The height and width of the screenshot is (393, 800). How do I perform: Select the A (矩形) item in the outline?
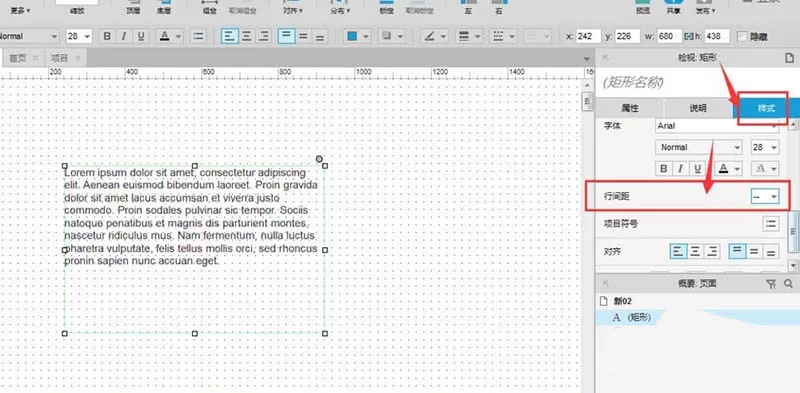(697, 317)
